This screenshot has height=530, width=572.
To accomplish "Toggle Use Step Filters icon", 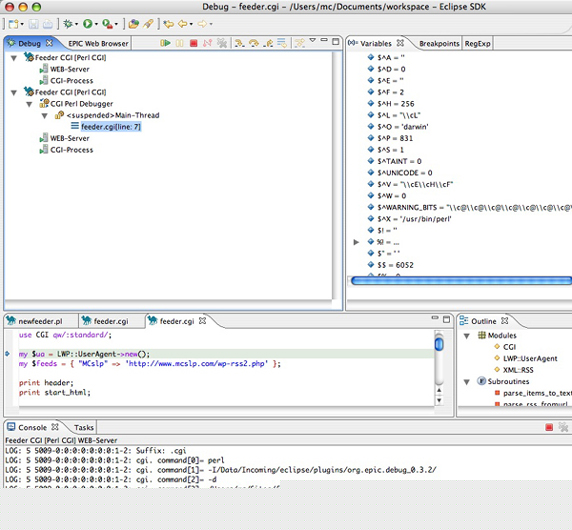I will click(x=299, y=43).
